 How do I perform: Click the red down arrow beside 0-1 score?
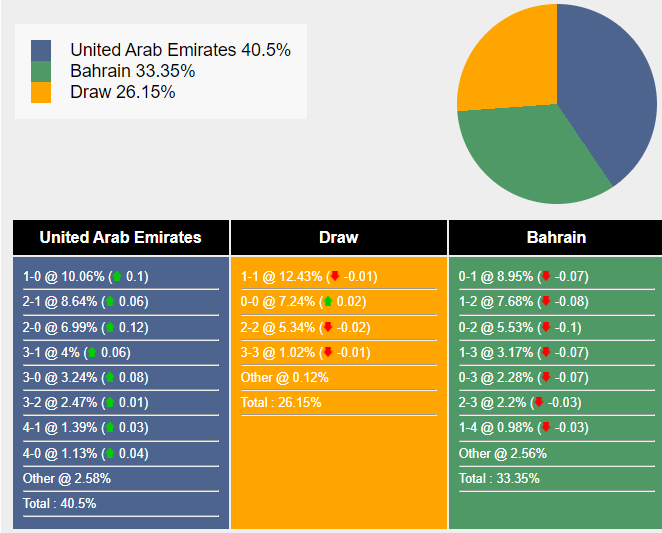click(x=546, y=277)
